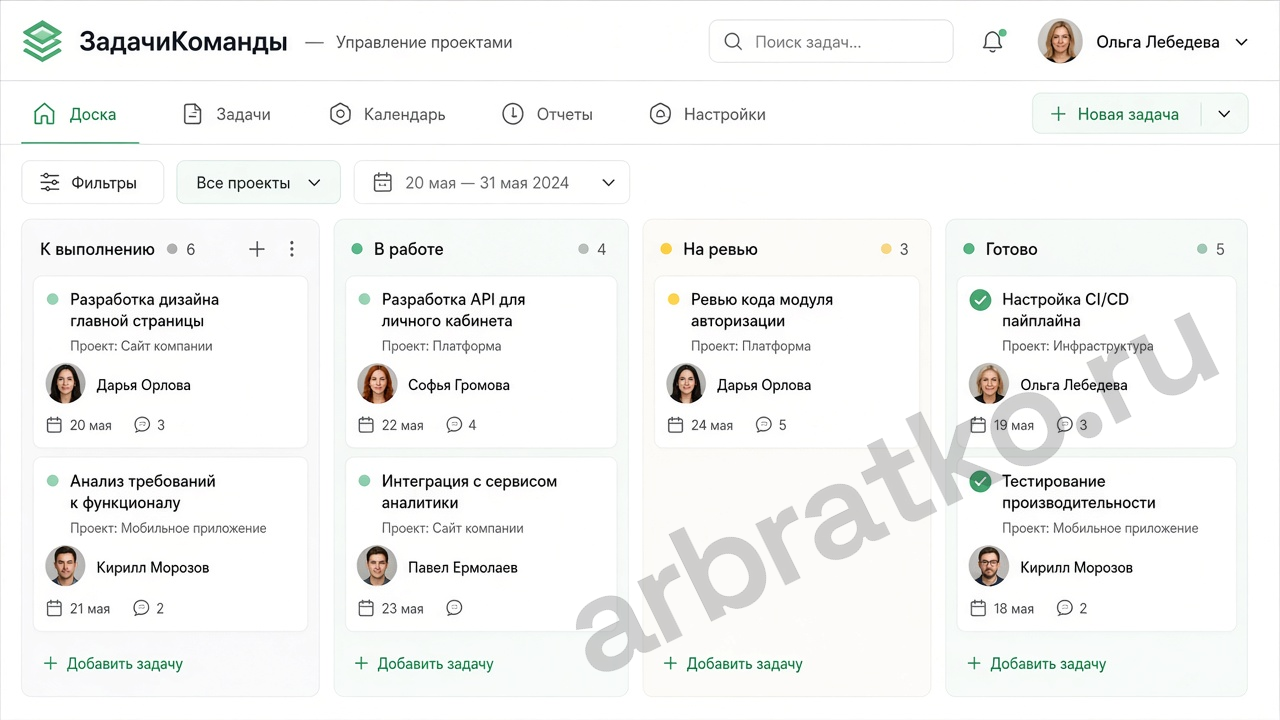Click green status dot in Готово header

pyautogui.click(x=969, y=249)
